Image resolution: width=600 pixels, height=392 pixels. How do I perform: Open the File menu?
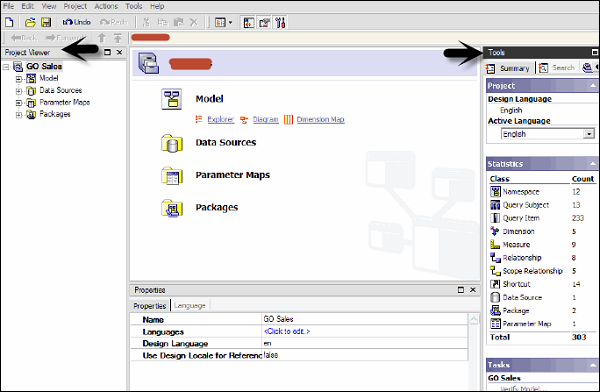click(8, 6)
